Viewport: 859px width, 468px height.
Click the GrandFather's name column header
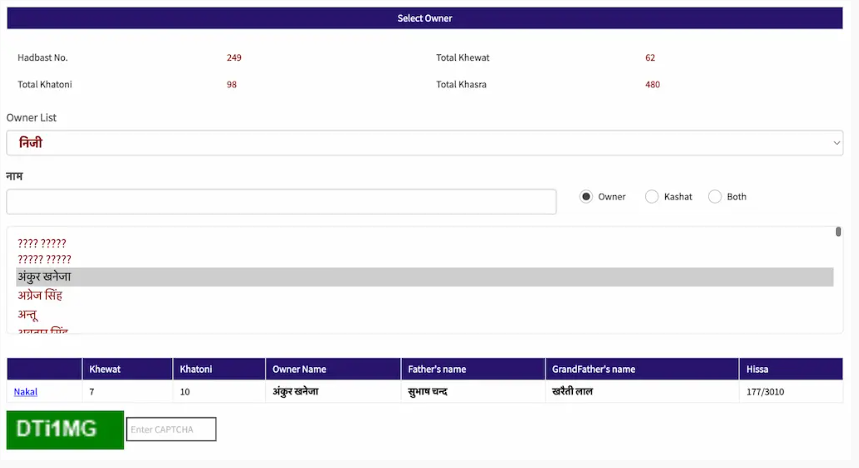(x=594, y=369)
